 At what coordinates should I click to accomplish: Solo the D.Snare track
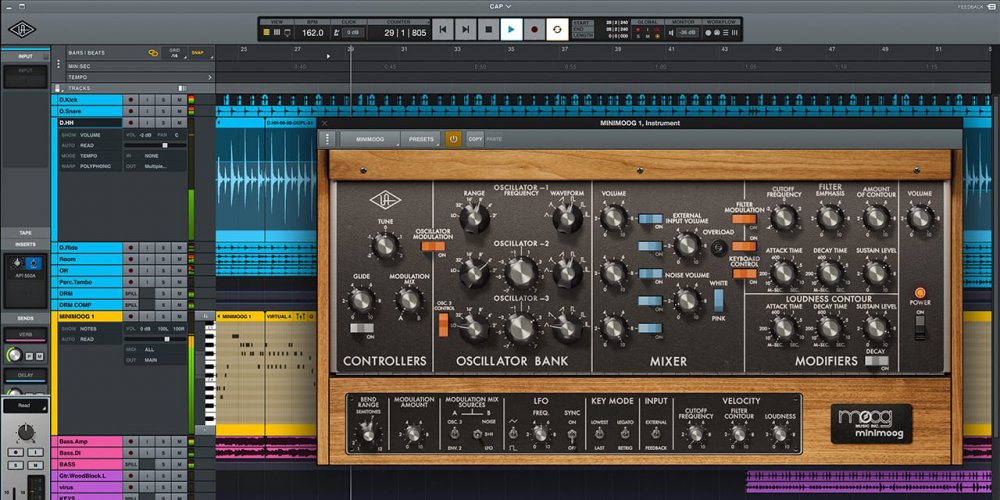pyautogui.click(x=163, y=111)
